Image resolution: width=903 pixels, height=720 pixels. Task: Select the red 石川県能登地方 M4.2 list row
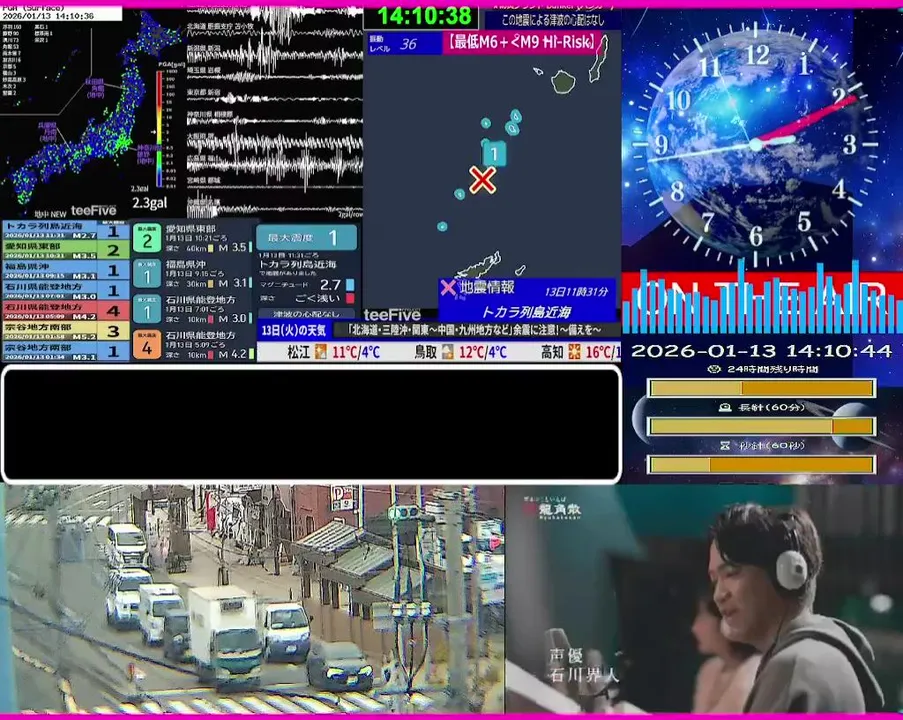pos(64,311)
